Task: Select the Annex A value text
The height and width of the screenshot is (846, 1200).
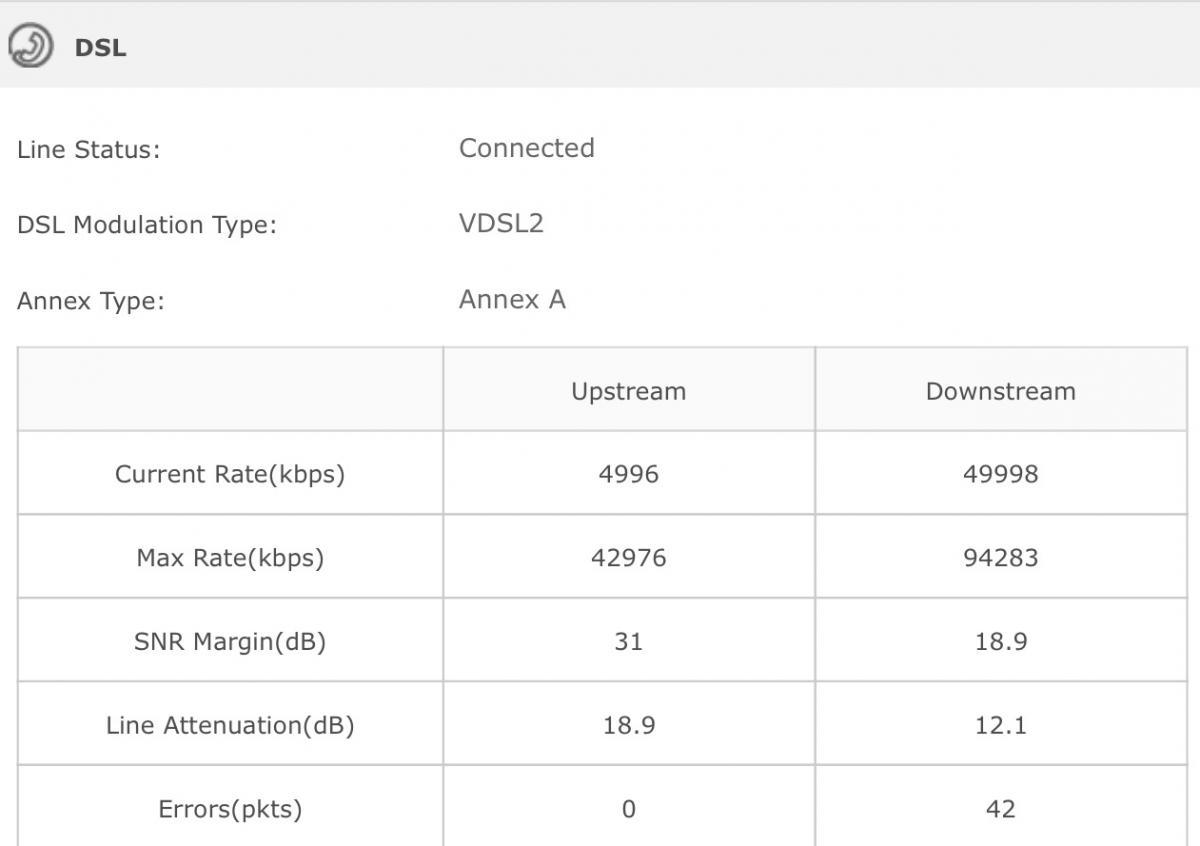Action: (512, 299)
